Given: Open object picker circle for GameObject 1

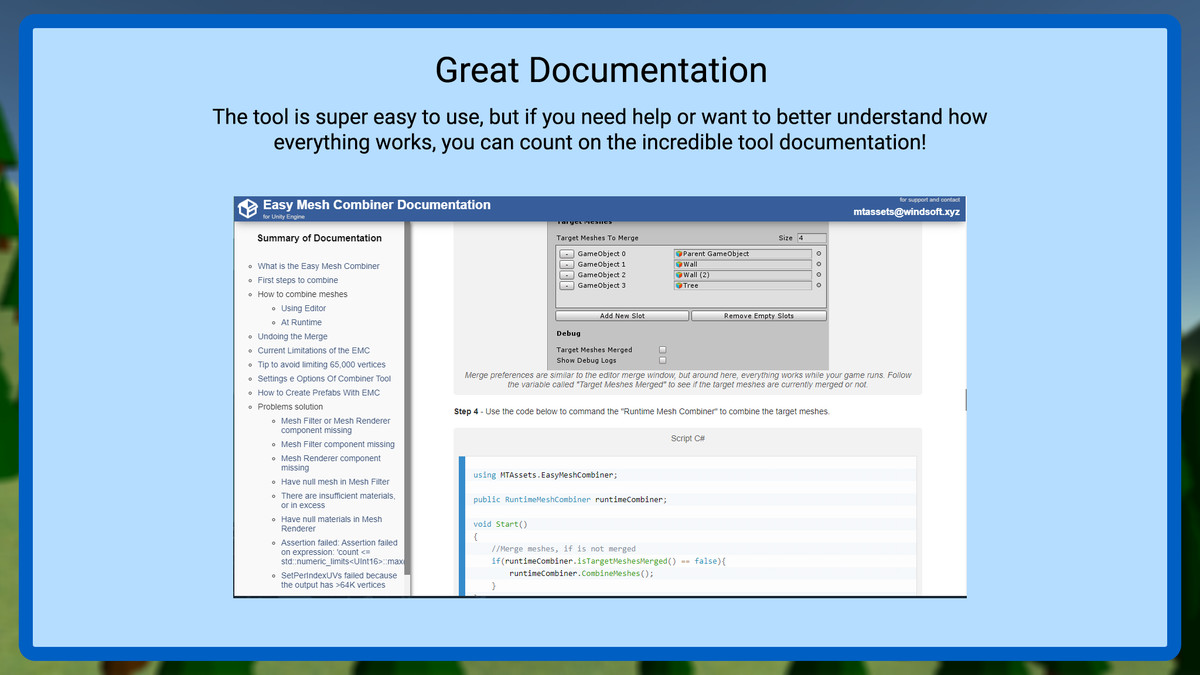Looking at the screenshot, I should (819, 265).
